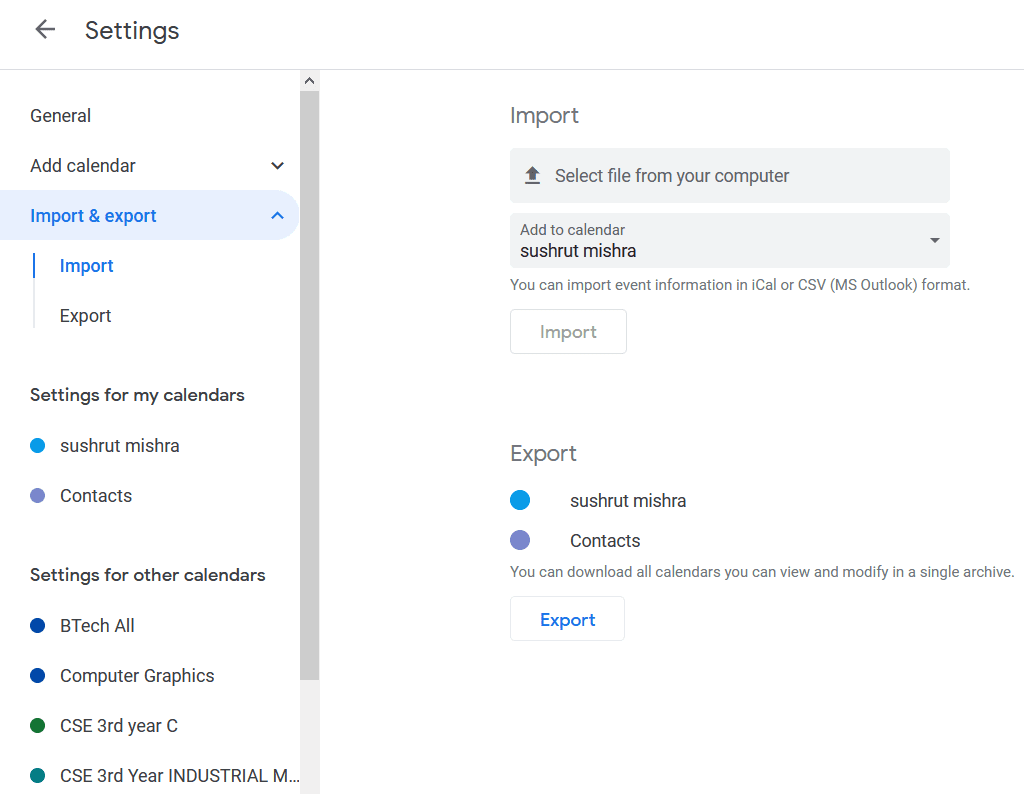Open the Add to calendar dropdown
Image resolution: width=1024 pixels, height=794 pixels.
(934, 240)
